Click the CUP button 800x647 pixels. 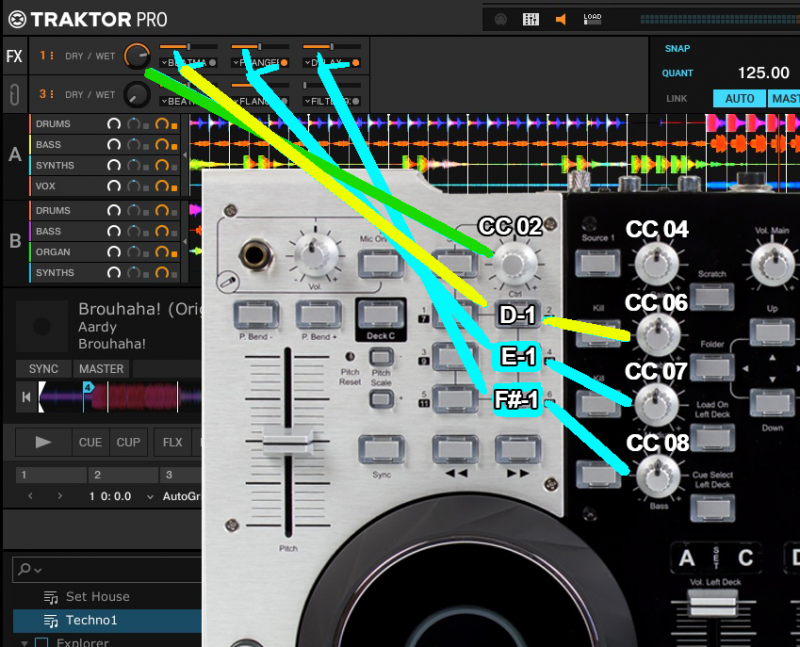click(x=128, y=442)
